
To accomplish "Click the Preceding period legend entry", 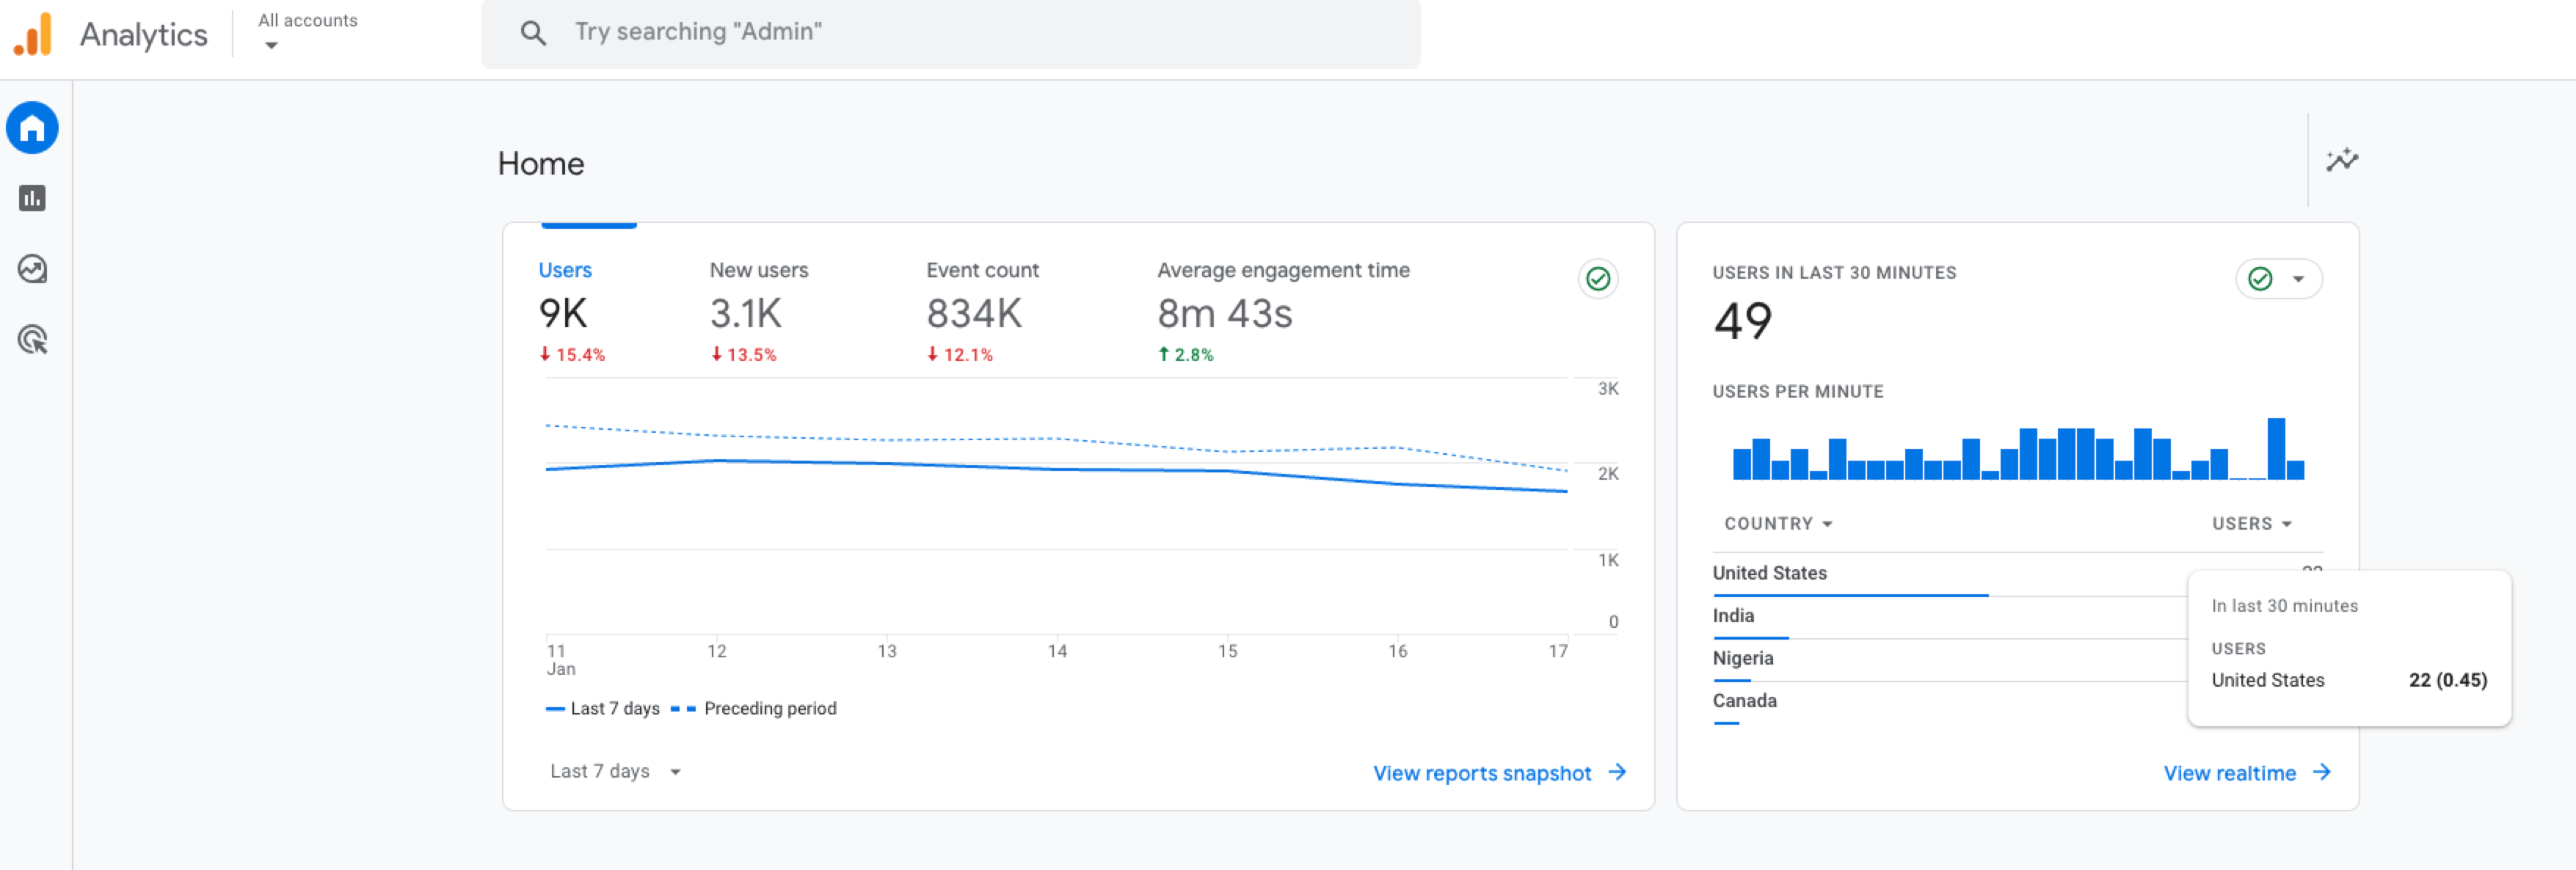I will [753, 708].
